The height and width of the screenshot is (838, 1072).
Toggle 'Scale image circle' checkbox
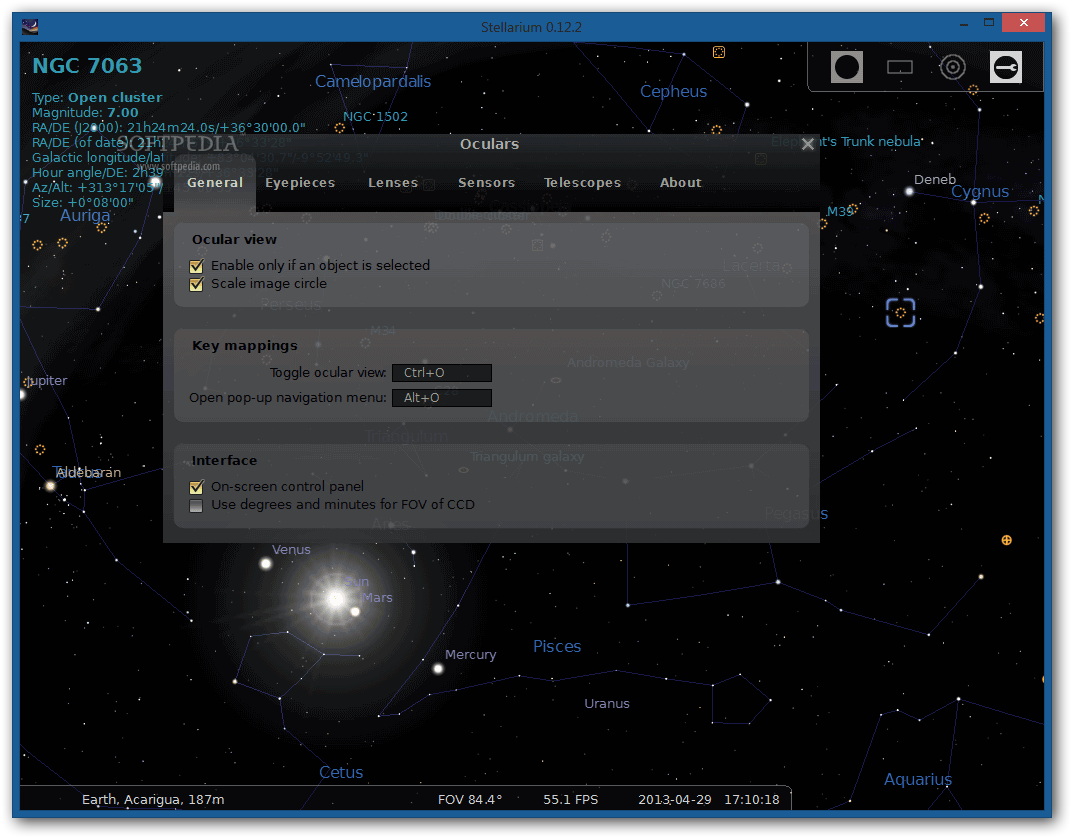pyautogui.click(x=196, y=284)
